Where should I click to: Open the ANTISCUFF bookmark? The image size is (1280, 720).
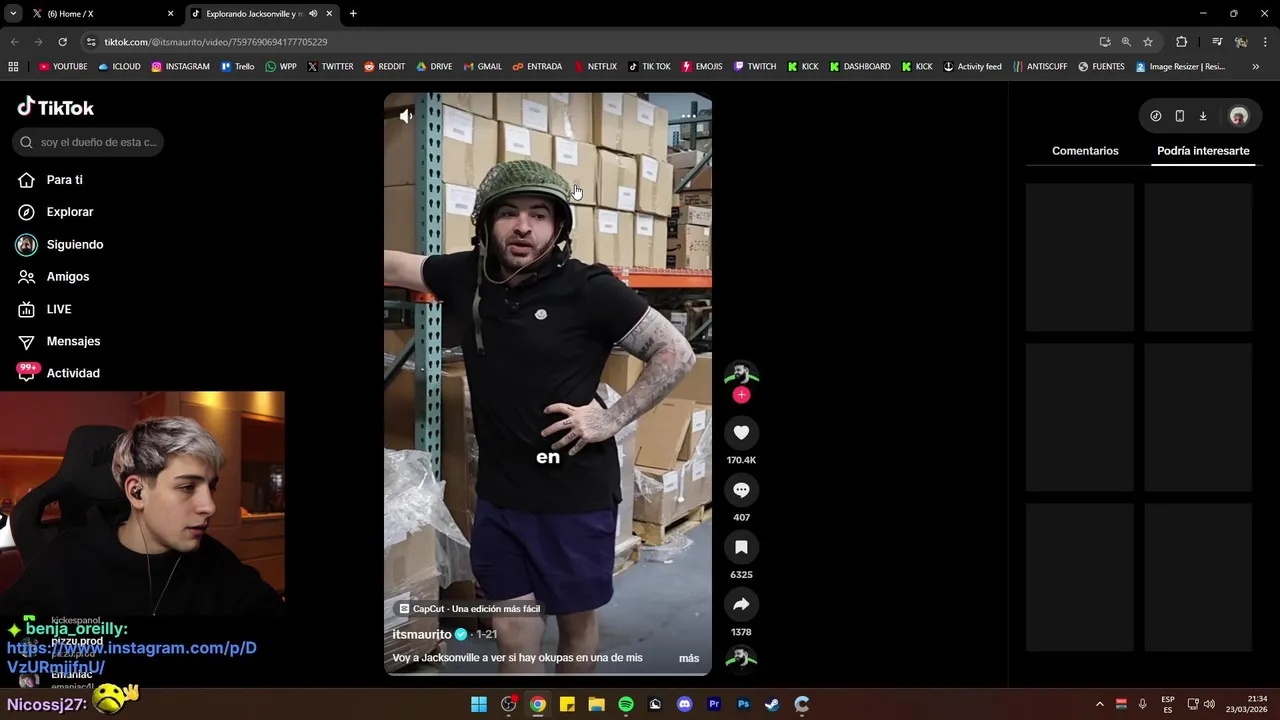[x=1040, y=67]
